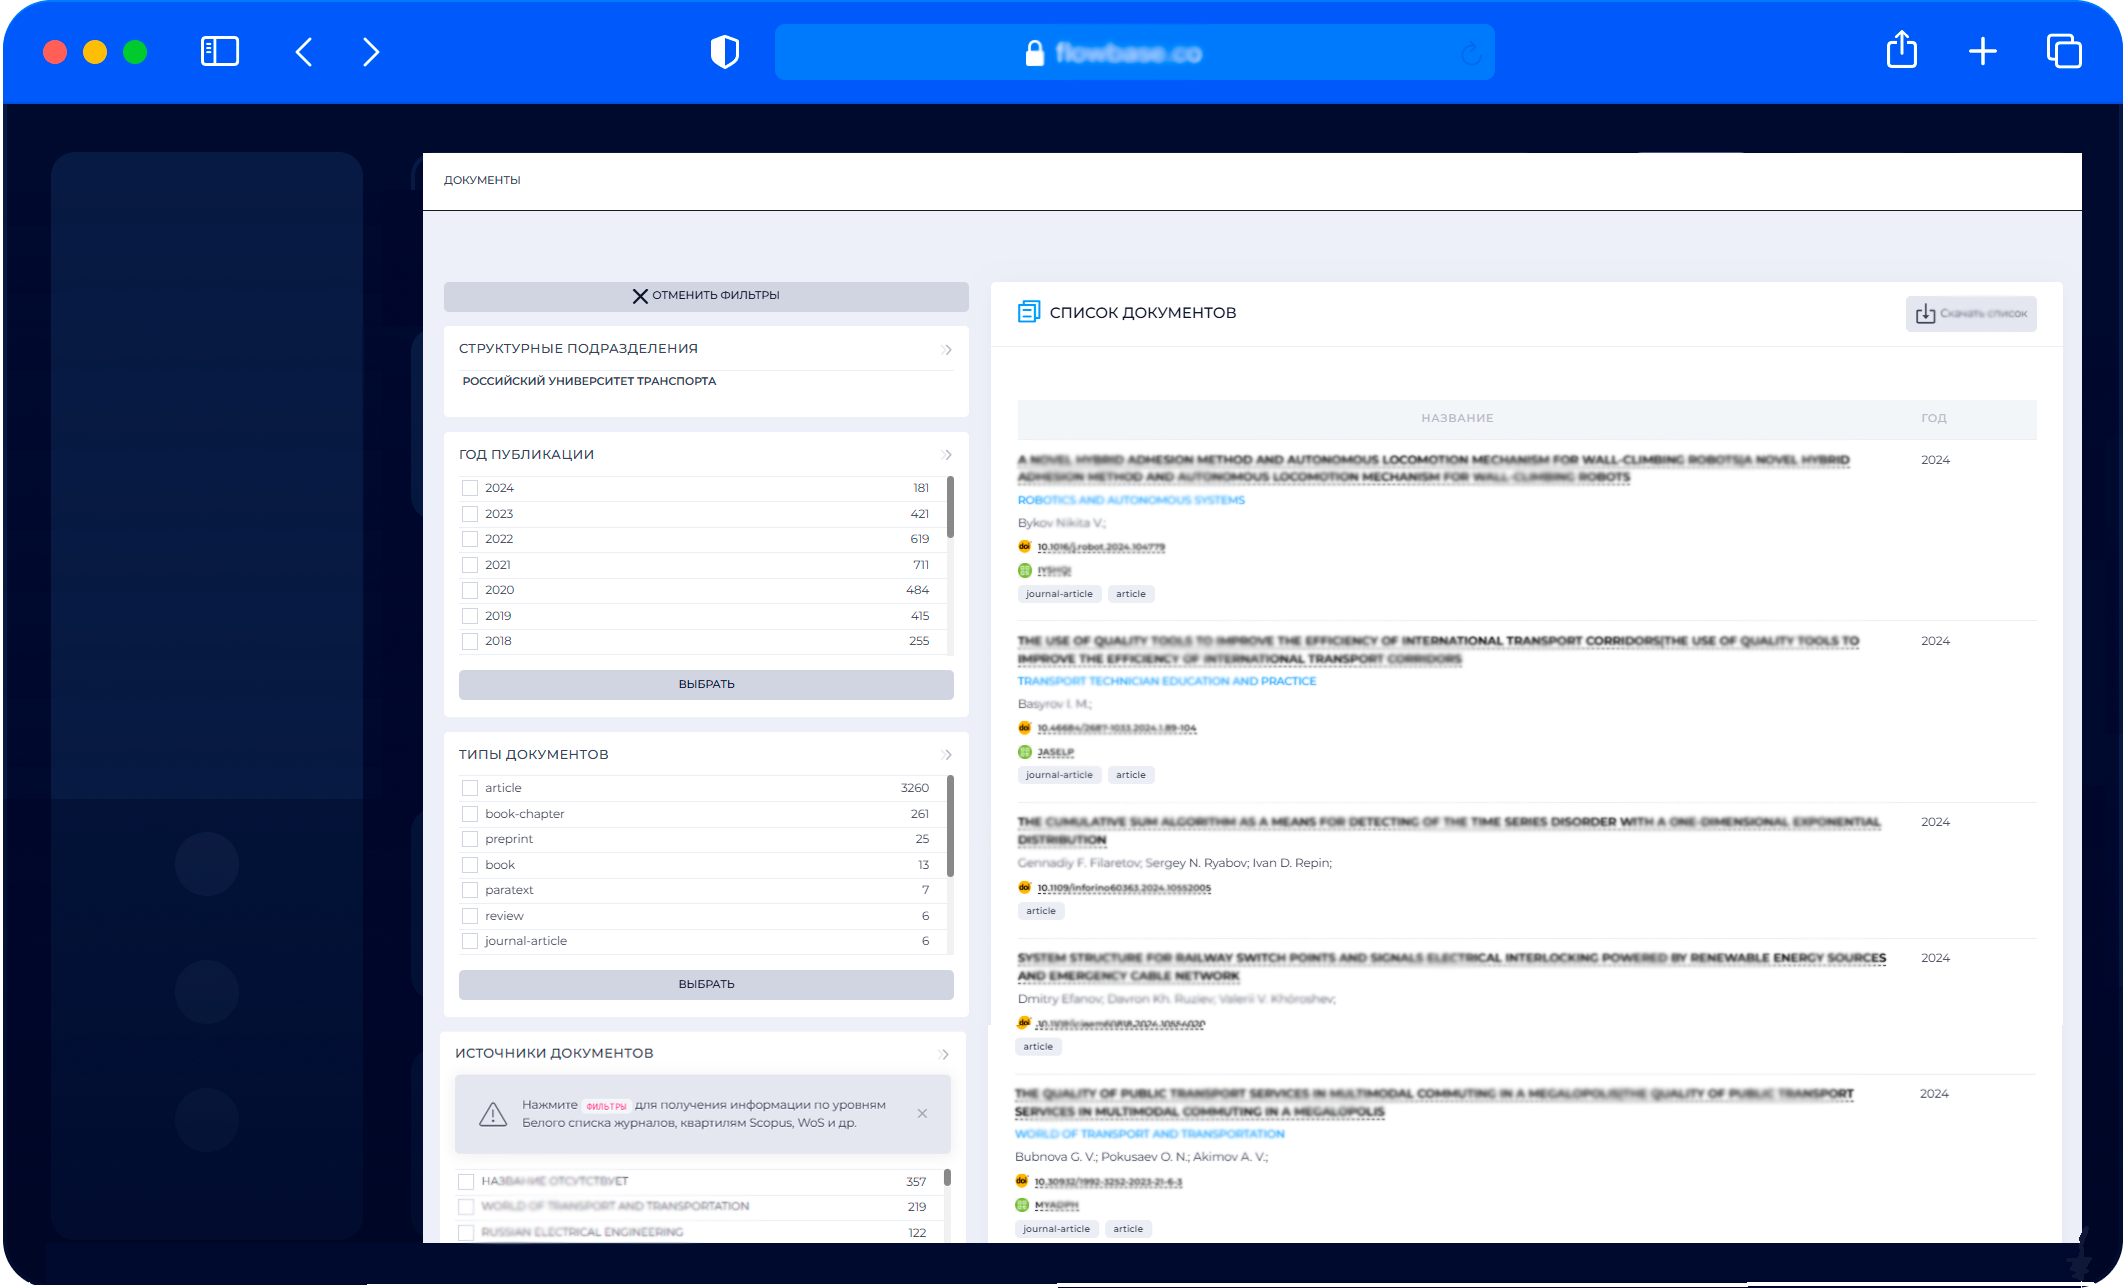Check WORLD OF TRANSPORT AND TRANSPORTATION source box
Image resolution: width=2126 pixels, height=1288 pixels.
[x=465, y=1207]
